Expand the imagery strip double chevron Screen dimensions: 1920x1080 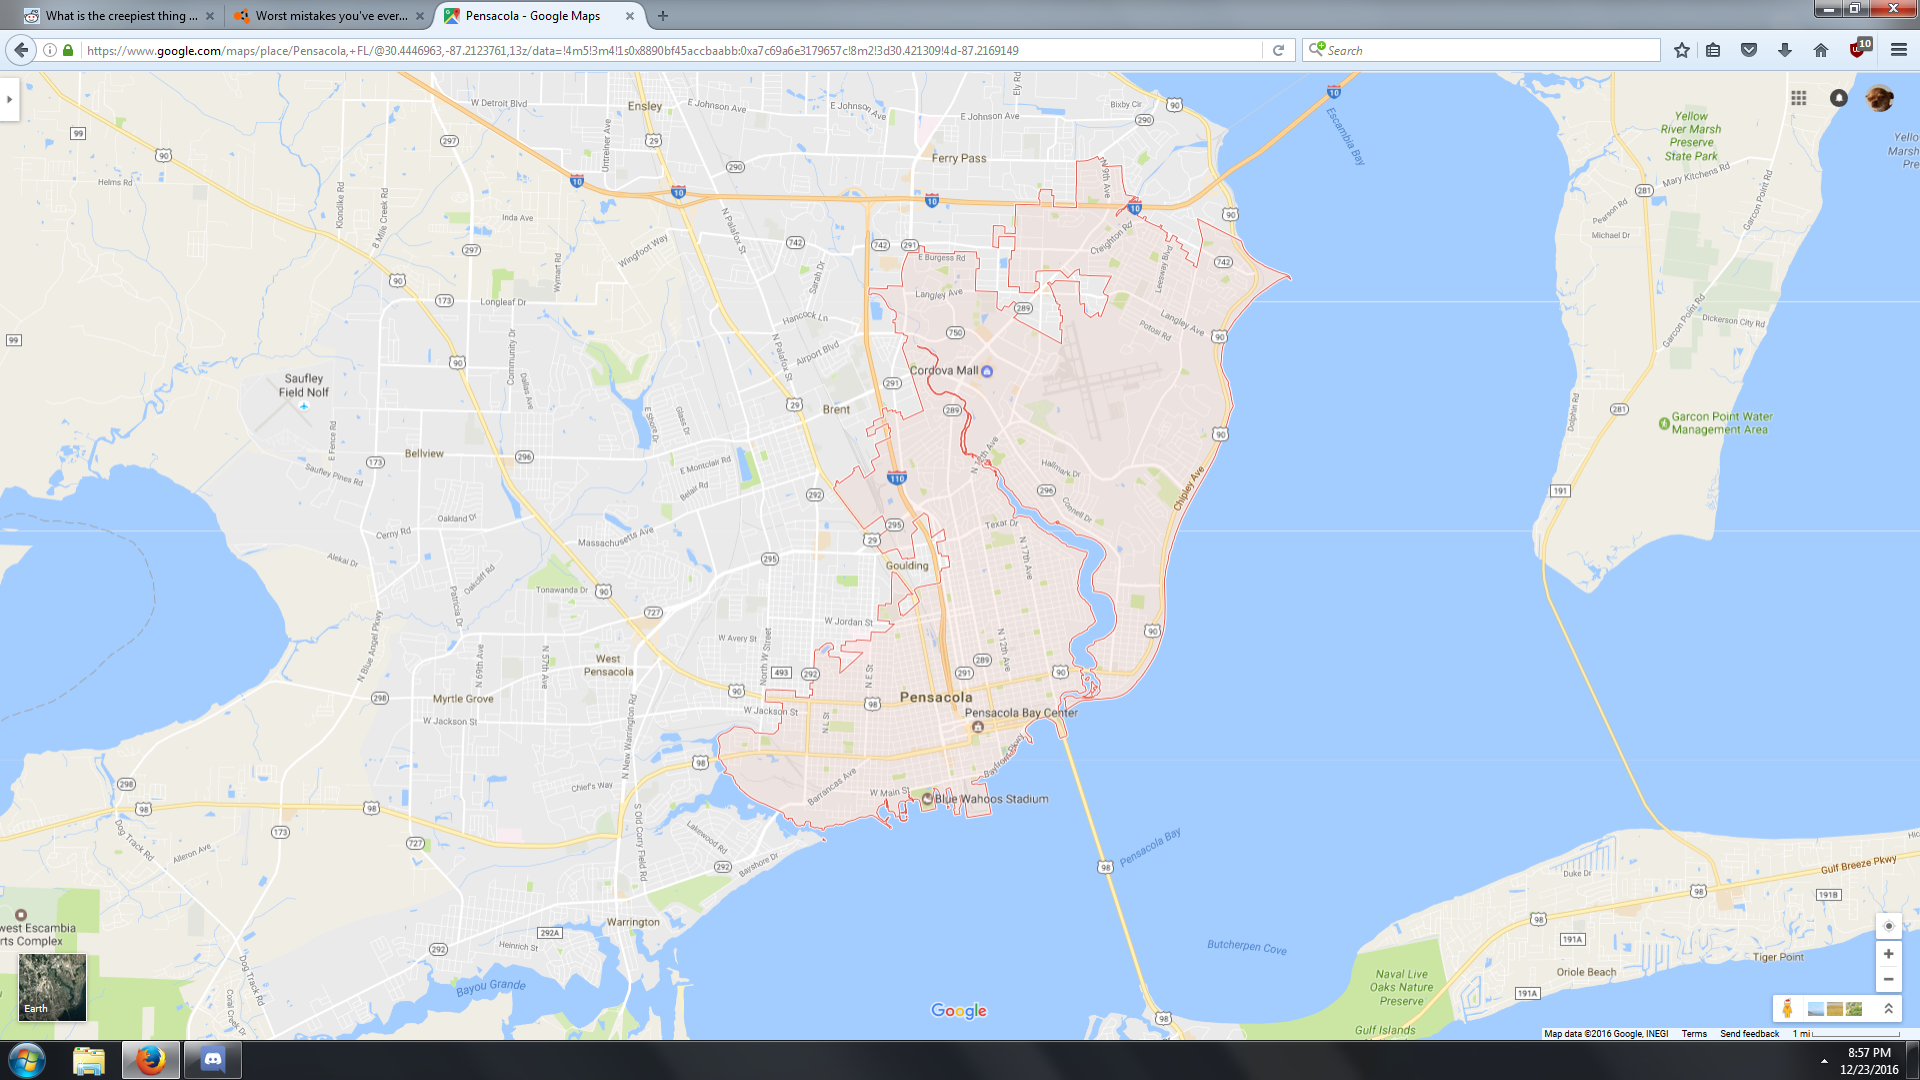click(1888, 1009)
